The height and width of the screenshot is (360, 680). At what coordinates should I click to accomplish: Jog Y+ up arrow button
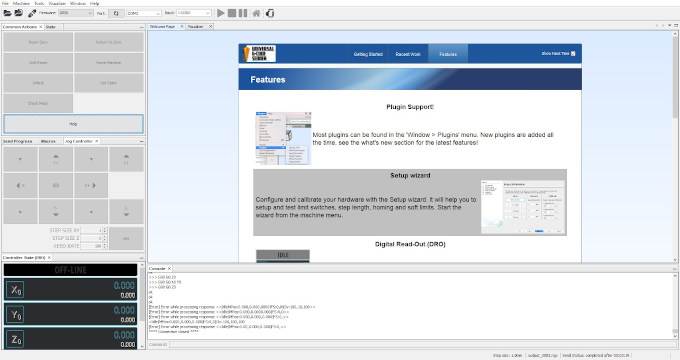tap(56, 159)
